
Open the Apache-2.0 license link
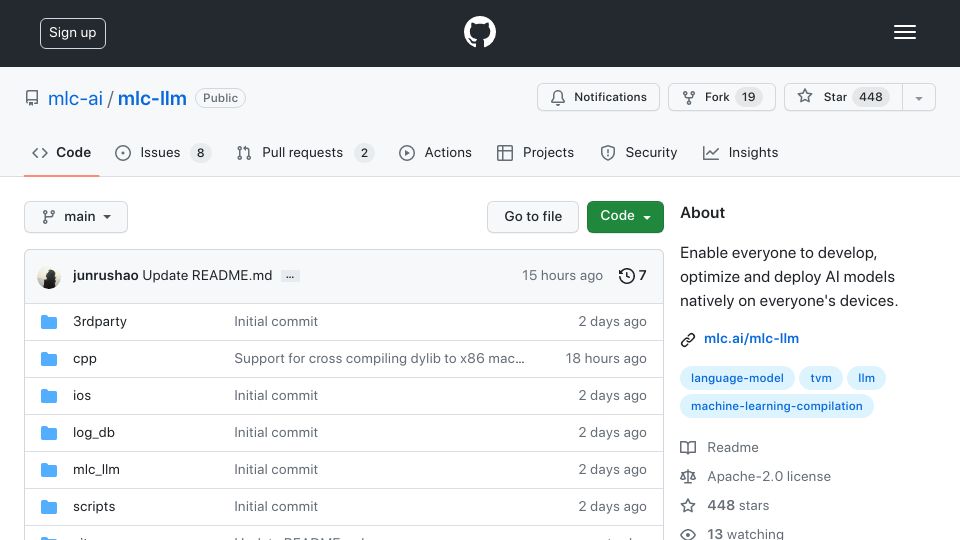(756, 476)
